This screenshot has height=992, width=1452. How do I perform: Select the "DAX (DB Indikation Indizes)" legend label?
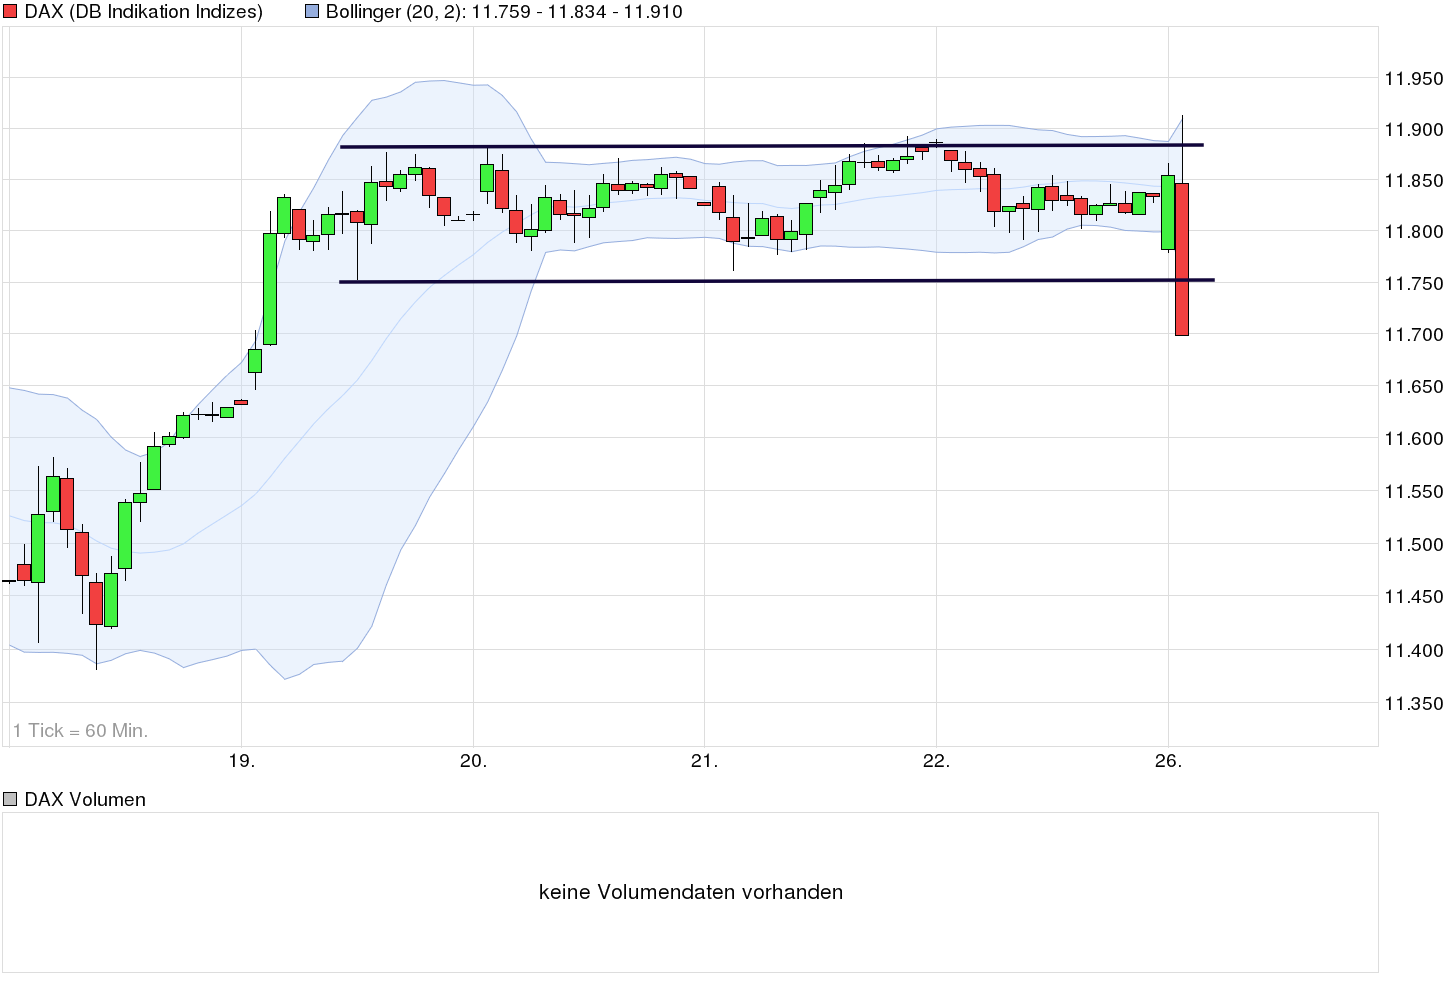coord(144,12)
